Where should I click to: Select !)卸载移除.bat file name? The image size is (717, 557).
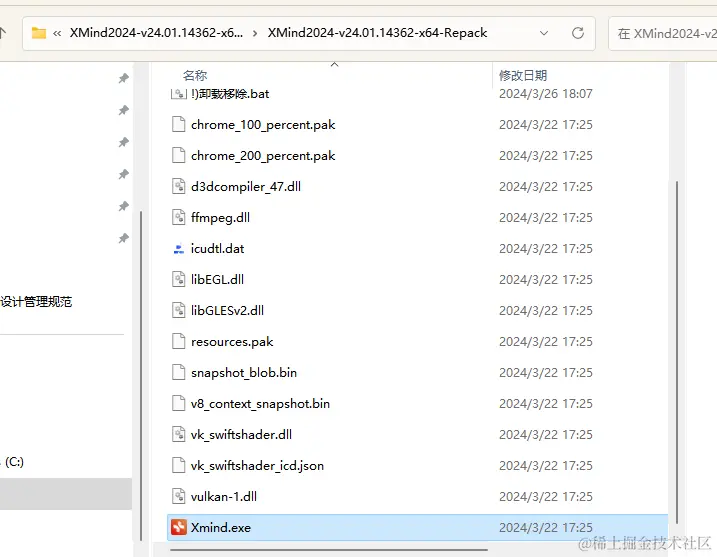pos(230,94)
